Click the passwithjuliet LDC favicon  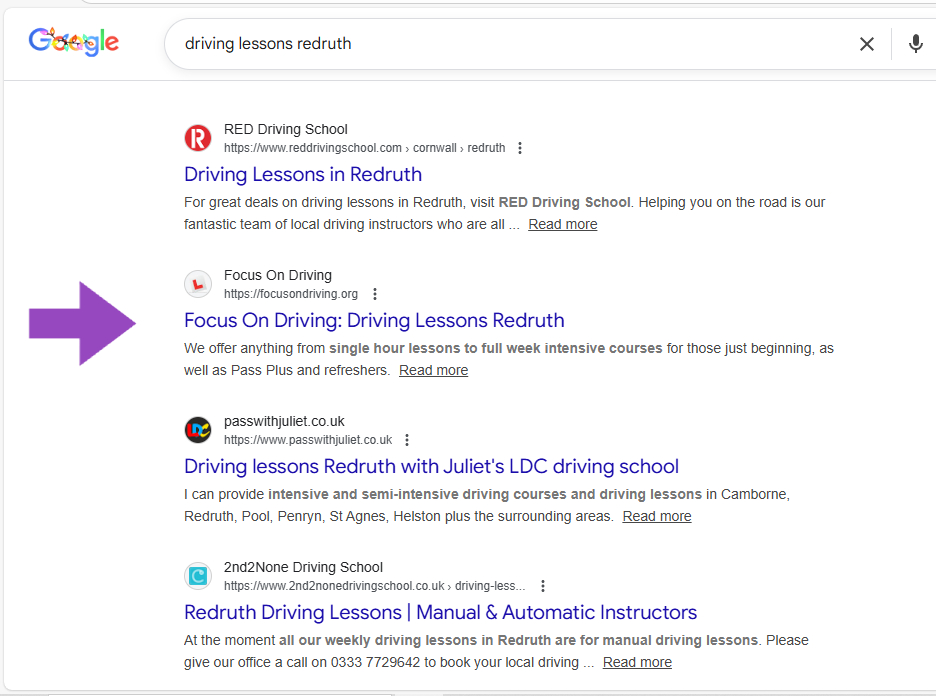[x=198, y=430]
